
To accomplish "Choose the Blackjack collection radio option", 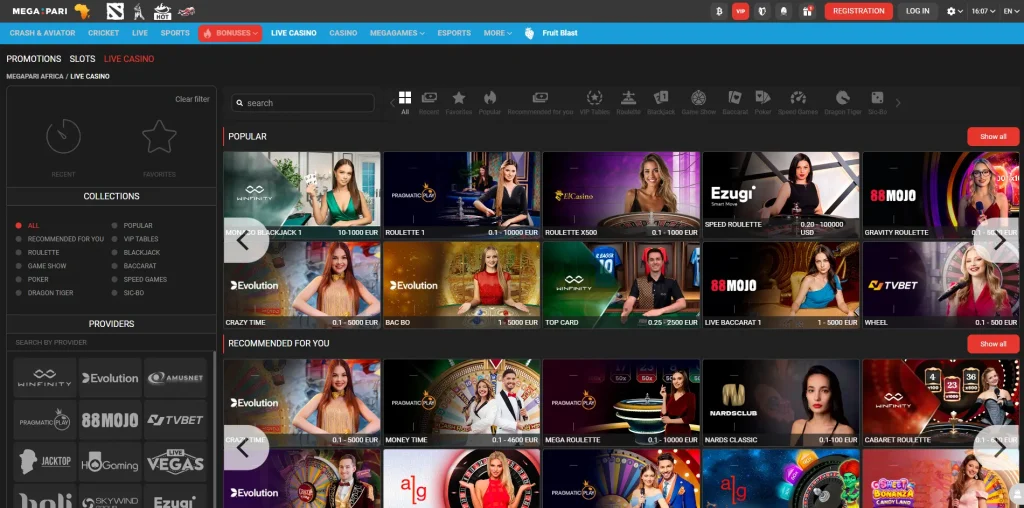I will 114,253.
